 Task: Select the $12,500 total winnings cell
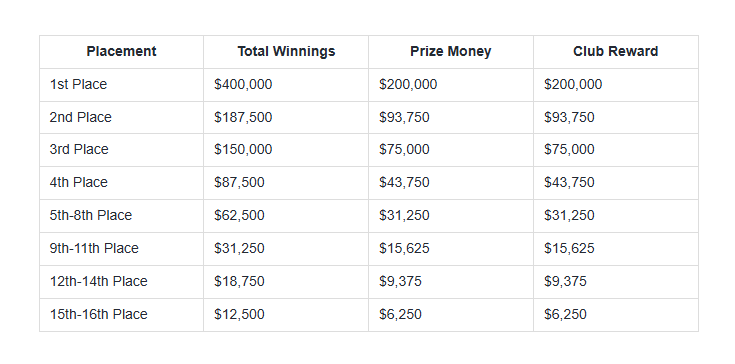click(x=286, y=315)
